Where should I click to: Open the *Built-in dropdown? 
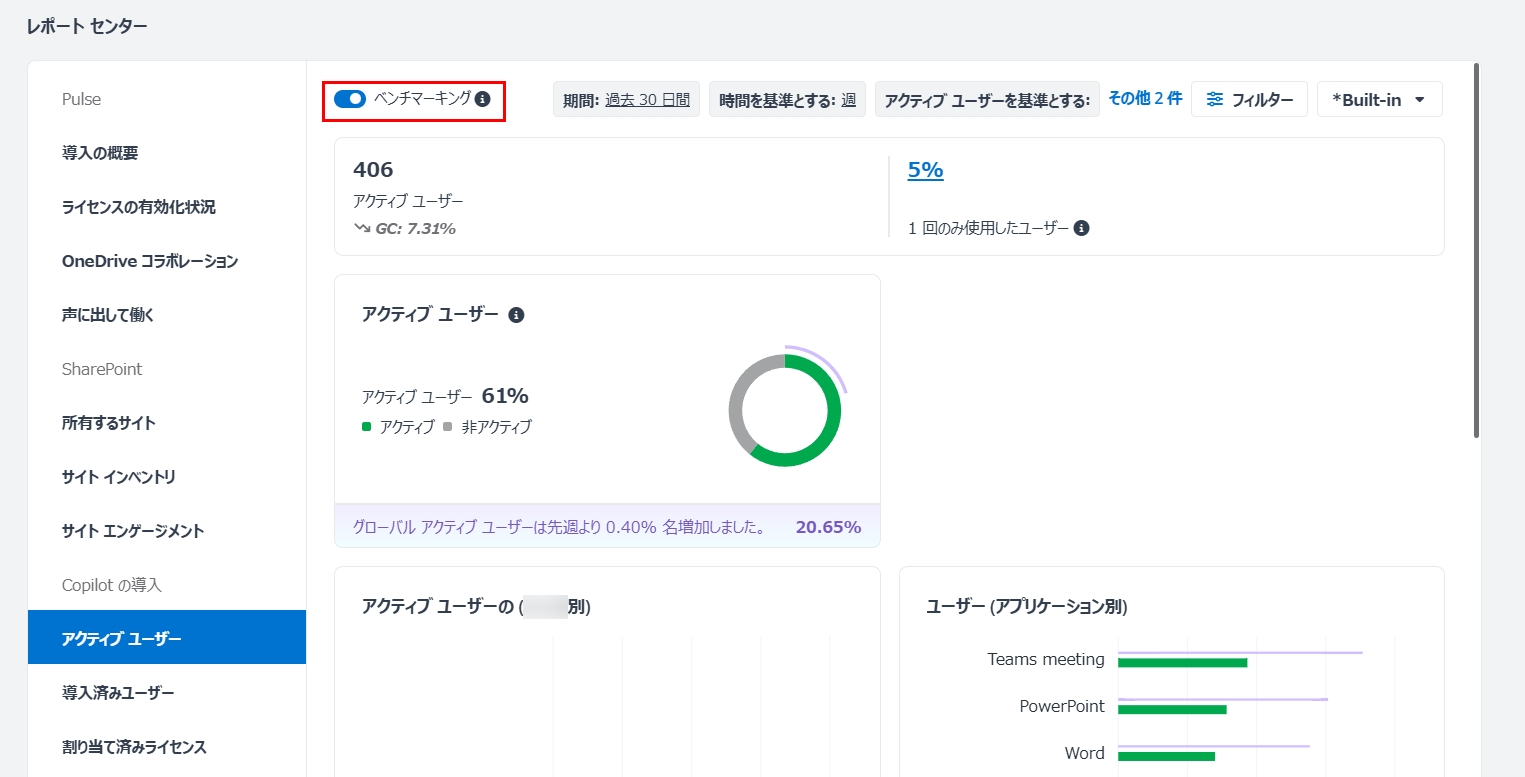pos(1380,99)
